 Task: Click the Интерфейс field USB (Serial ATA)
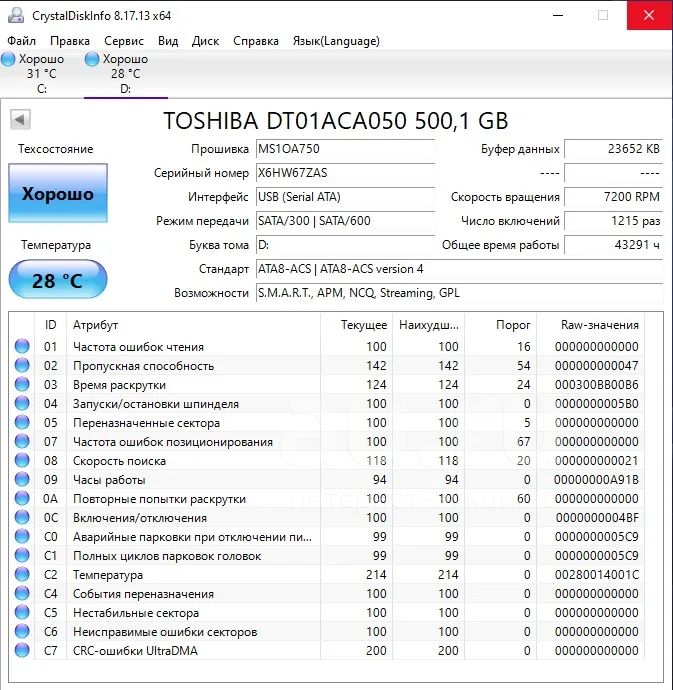pyautogui.click(x=346, y=197)
